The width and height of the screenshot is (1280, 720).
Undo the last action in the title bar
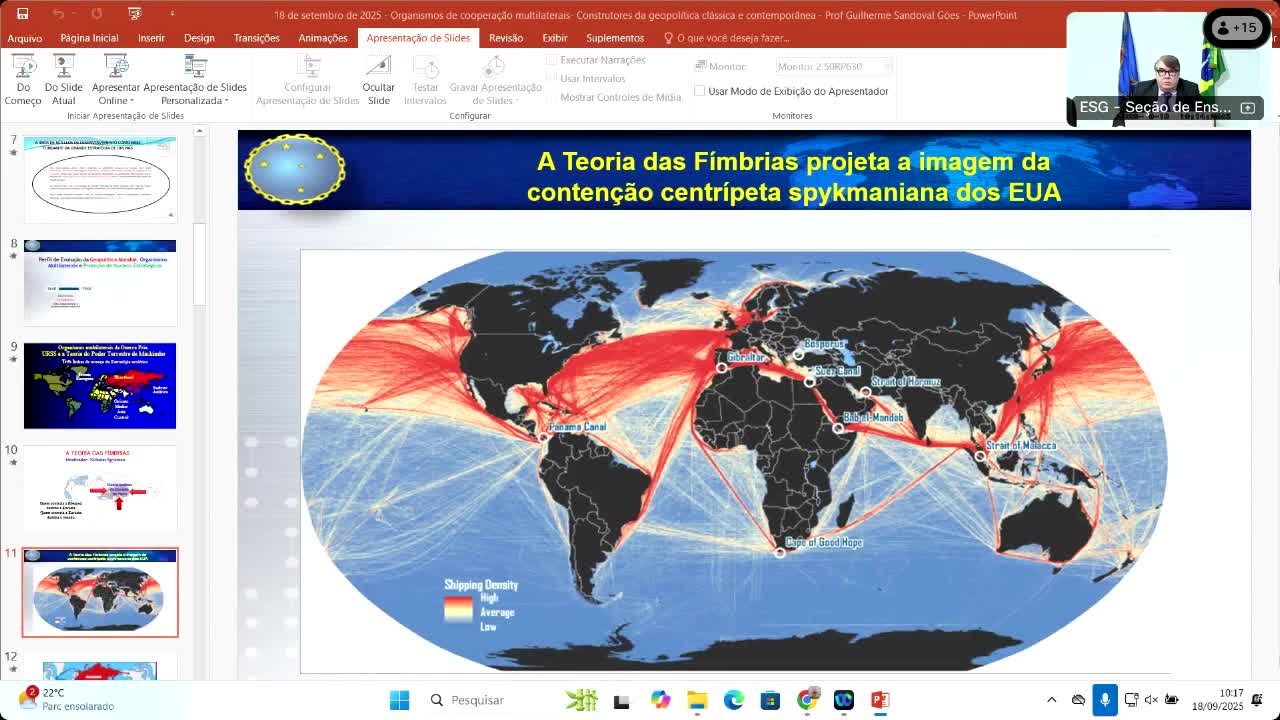[x=58, y=14]
